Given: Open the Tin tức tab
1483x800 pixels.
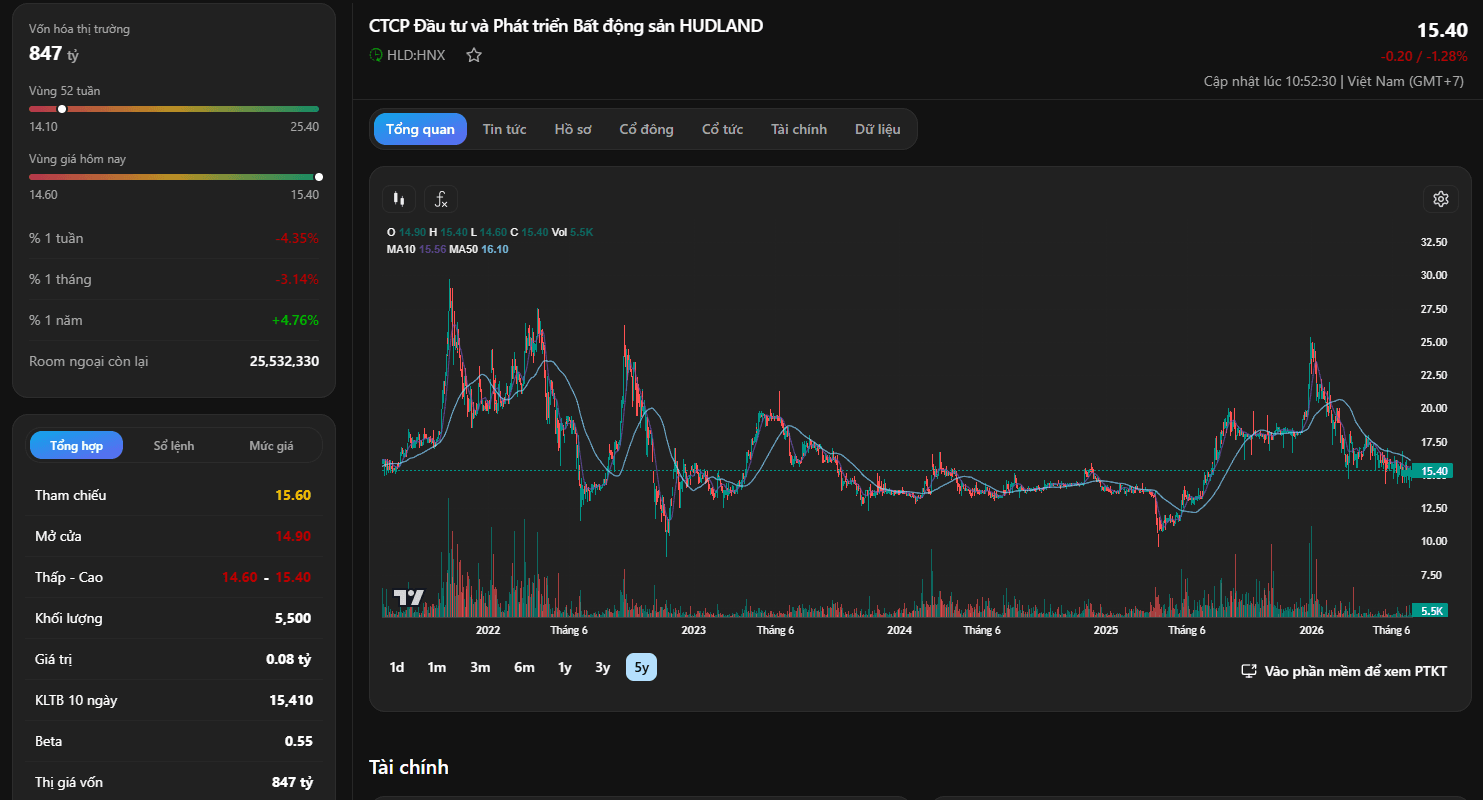Looking at the screenshot, I should (x=504, y=129).
